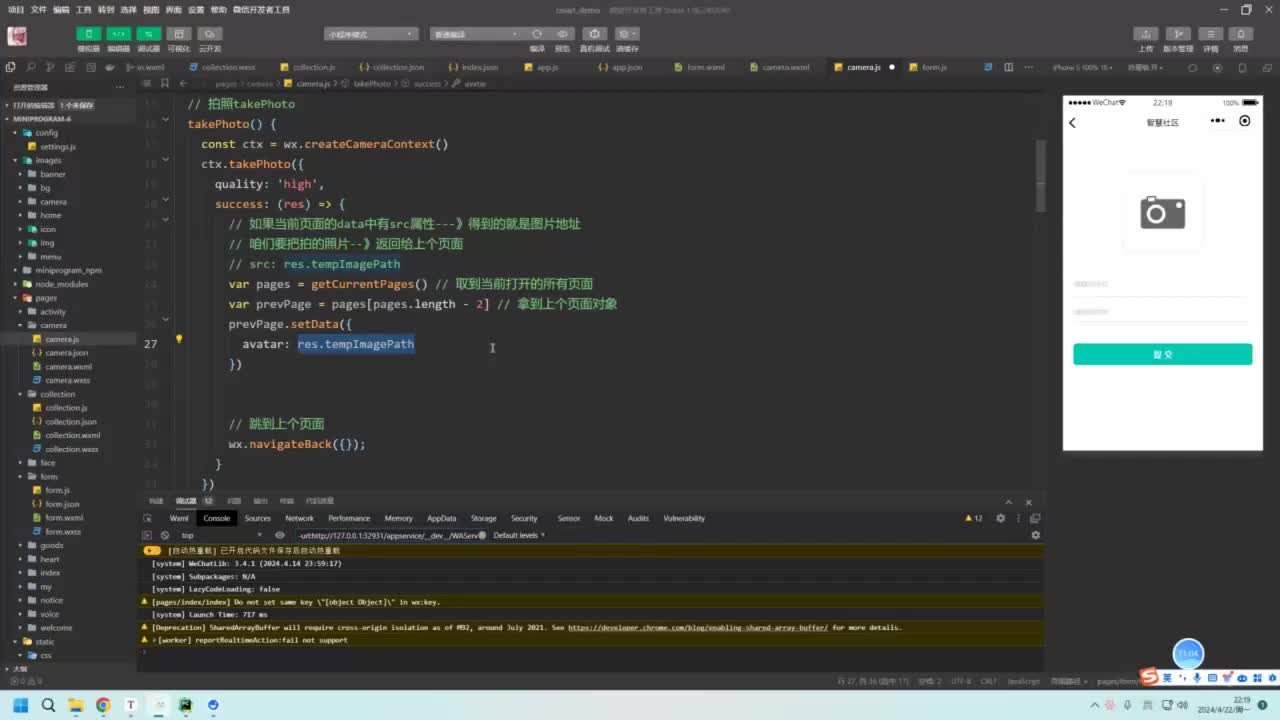Toggle the debugger panel button
The image size is (1280, 720).
tap(149, 34)
